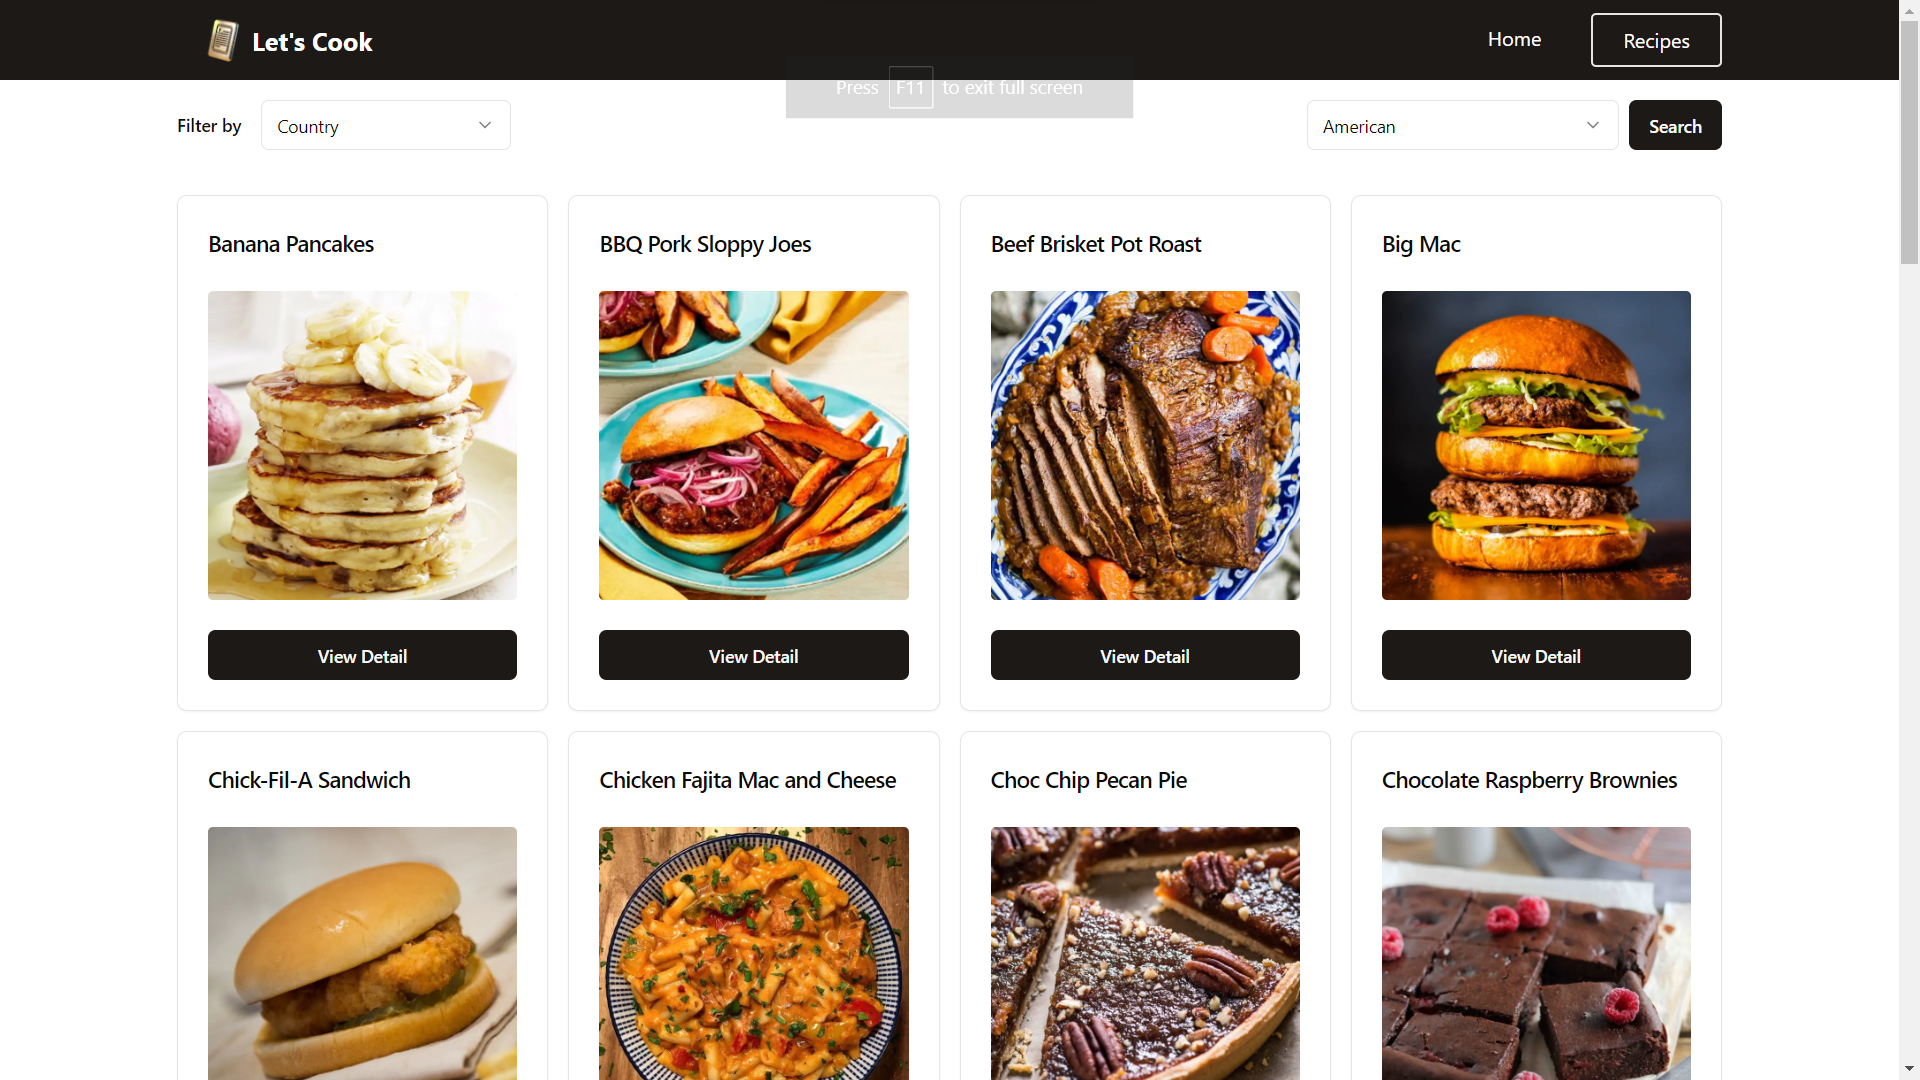The height and width of the screenshot is (1080, 1920).
Task: Click the Beef Brisket Pot Roast food image
Action: (1145, 446)
